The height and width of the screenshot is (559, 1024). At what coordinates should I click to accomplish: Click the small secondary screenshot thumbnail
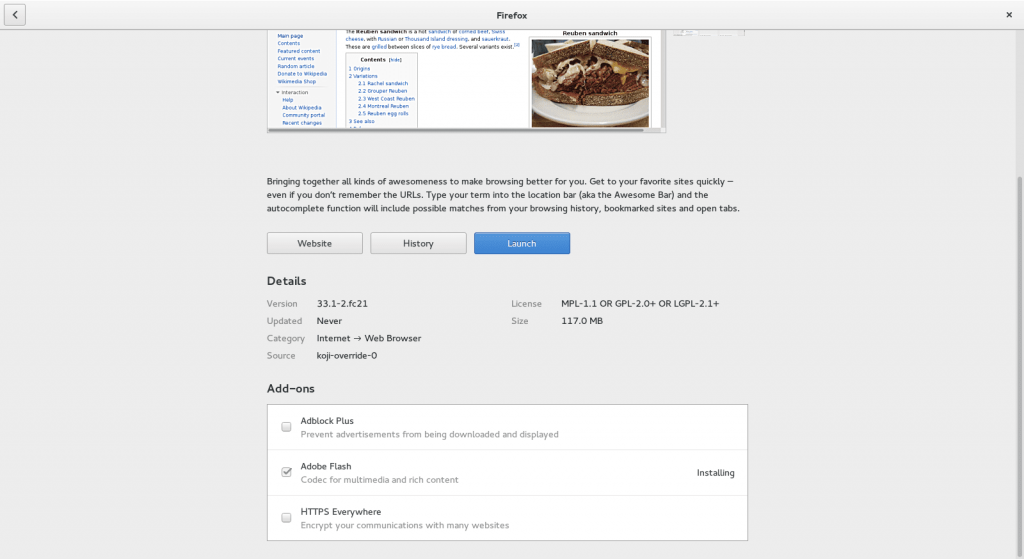click(x=709, y=32)
